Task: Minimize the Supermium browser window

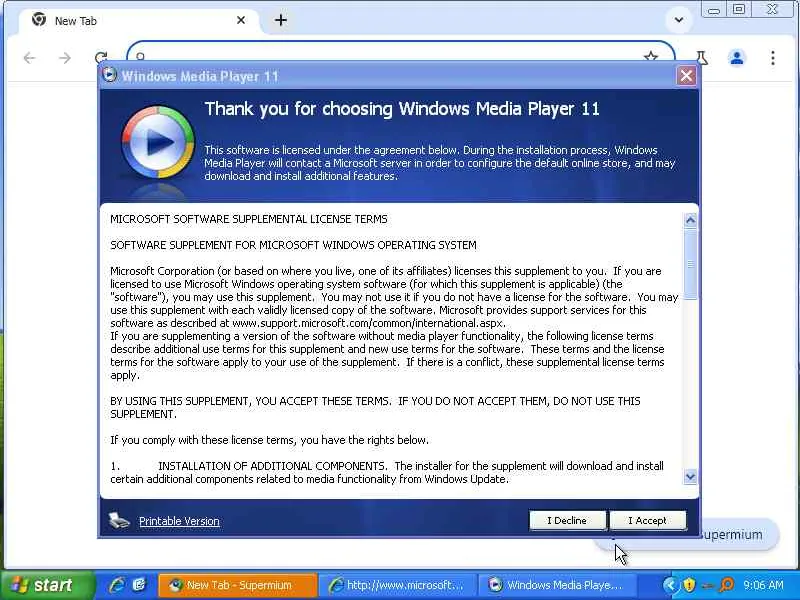Action: coord(714,10)
